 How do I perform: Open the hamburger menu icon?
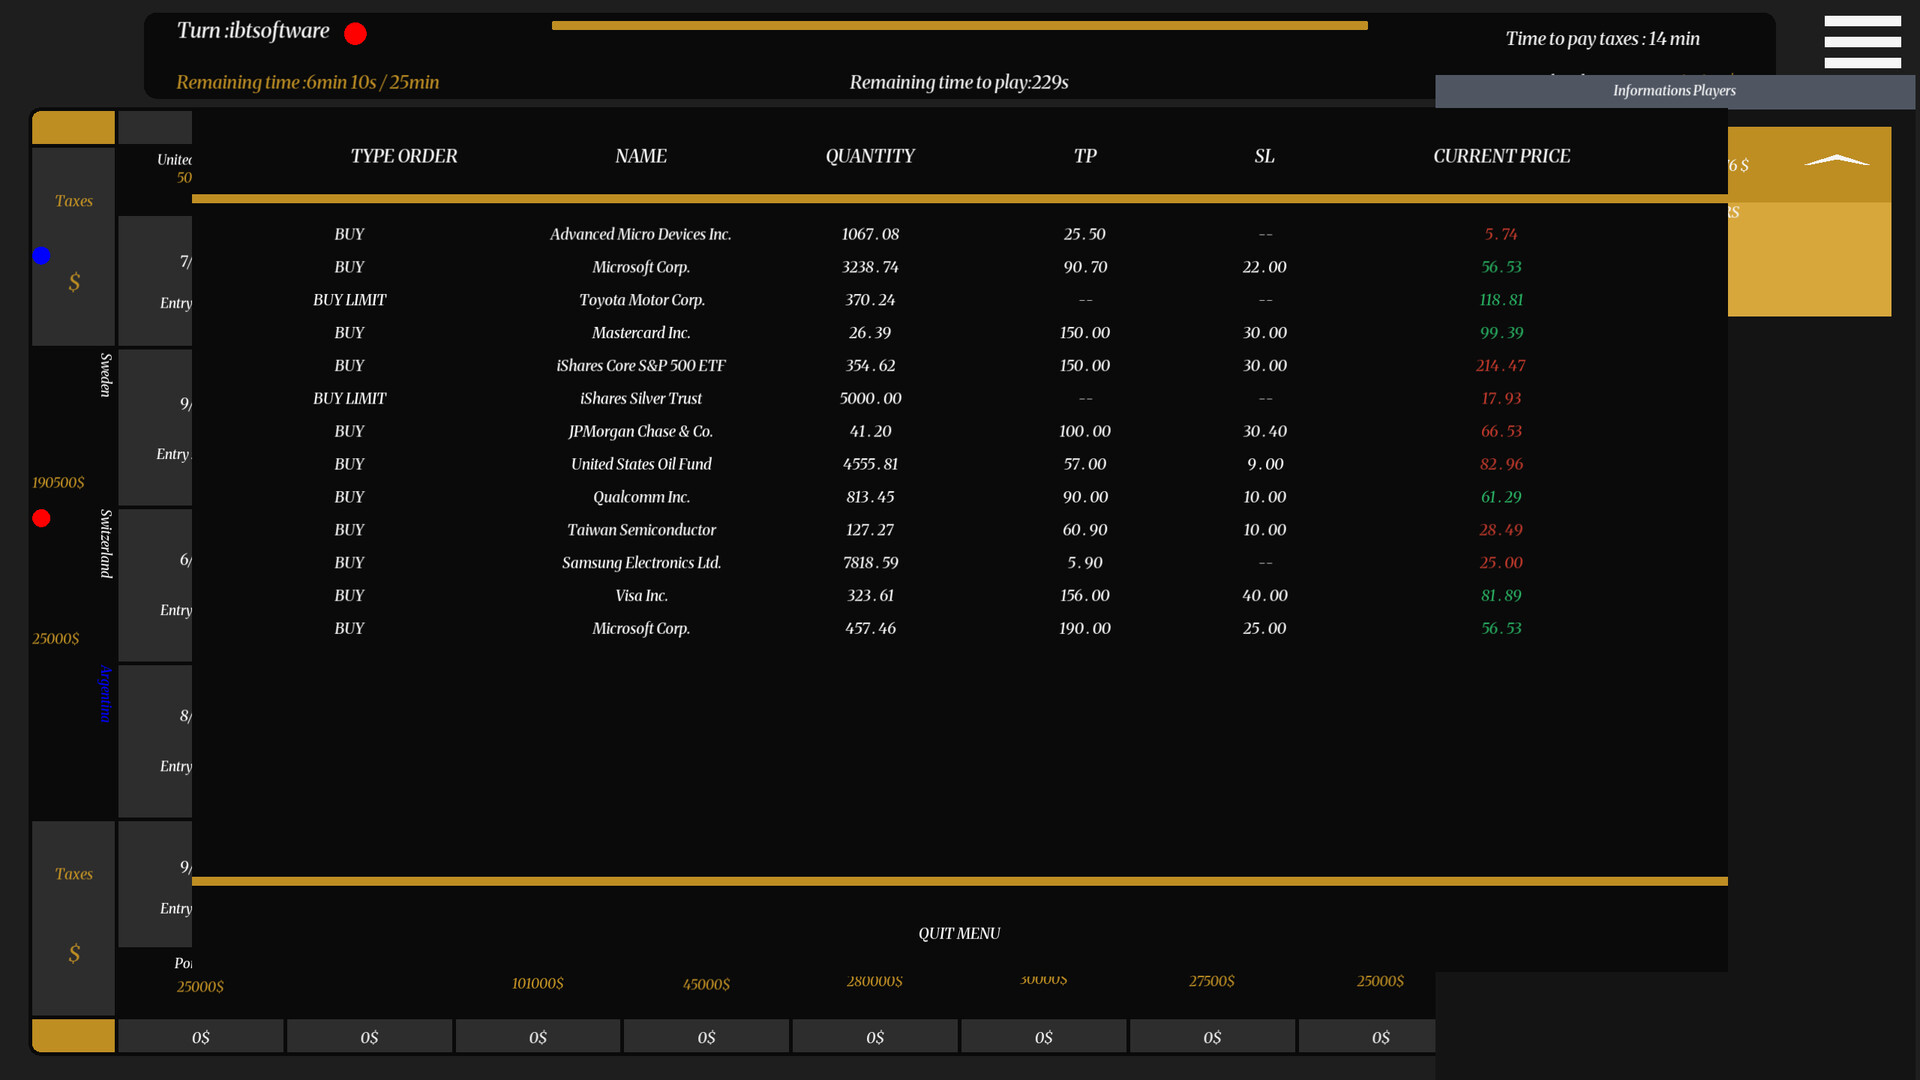pos(1862,42)
